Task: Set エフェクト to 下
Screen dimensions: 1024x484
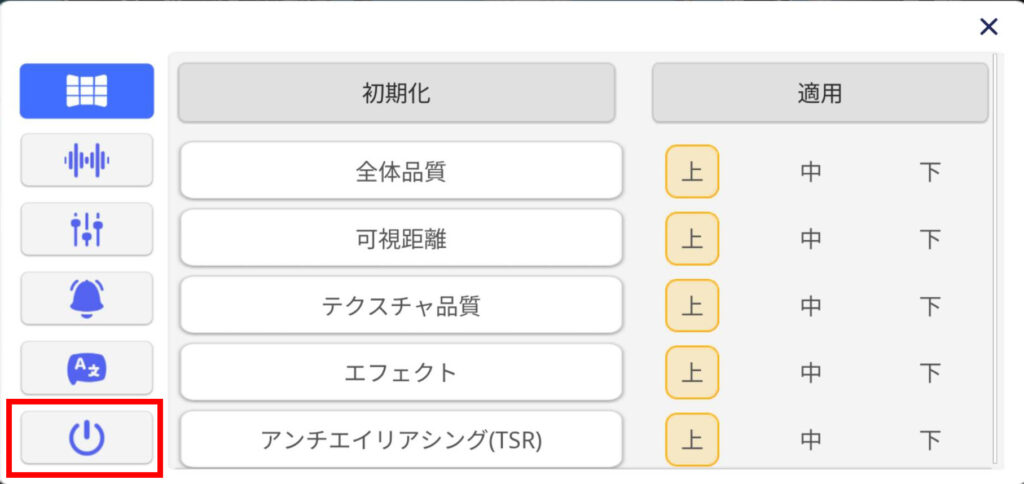Action: click(x=929, y=373)
